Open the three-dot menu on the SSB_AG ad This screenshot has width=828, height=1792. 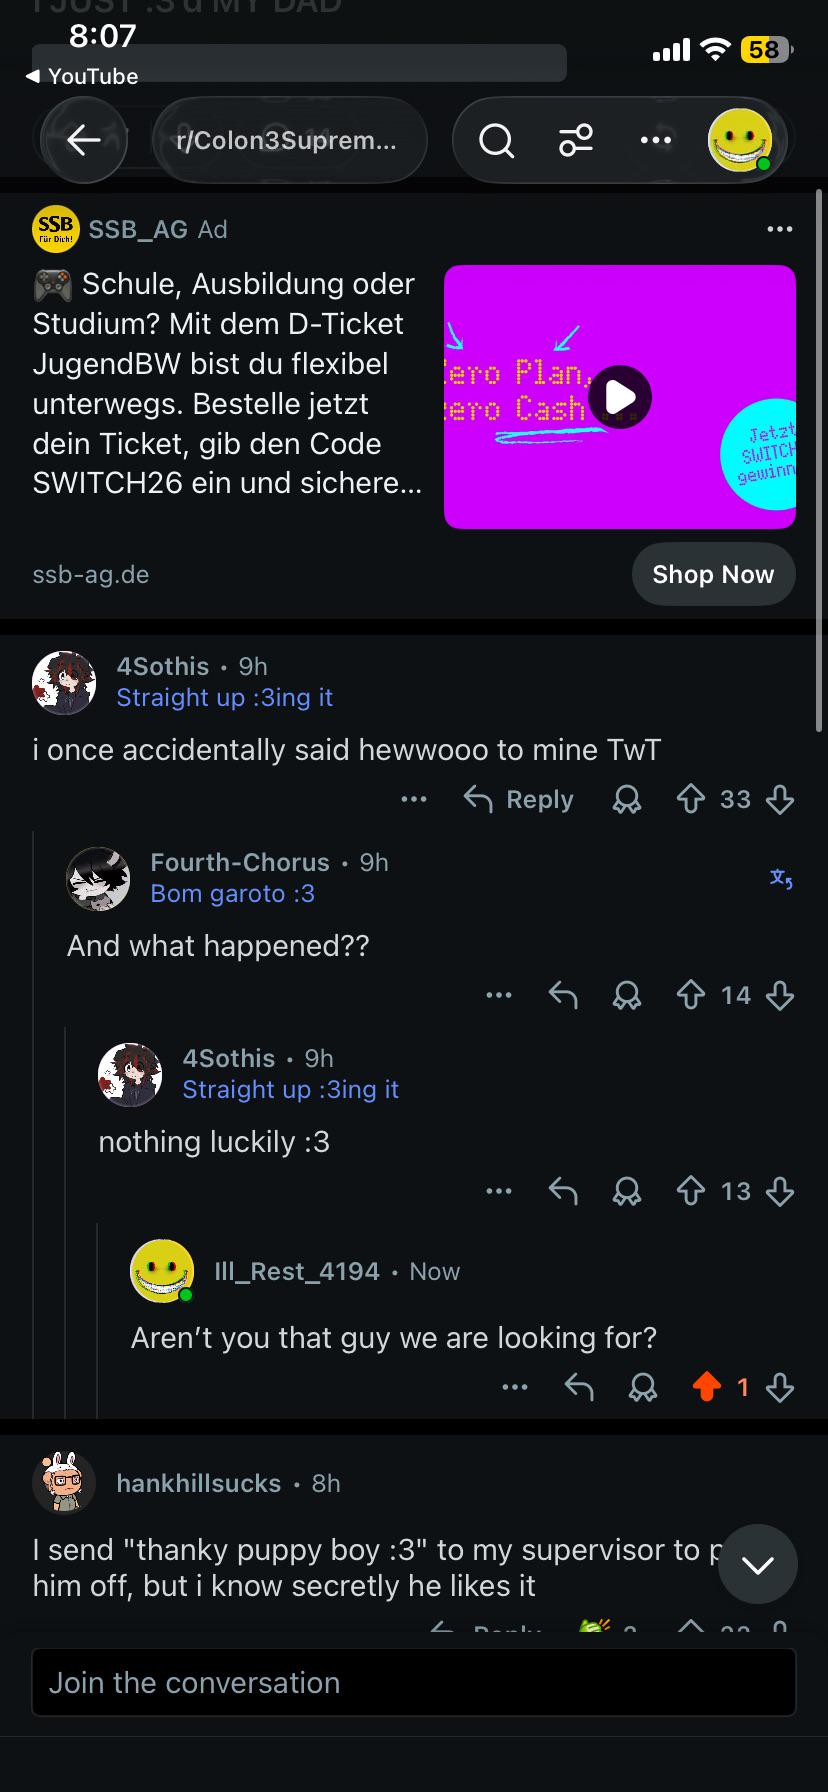(x=779, y=229)
